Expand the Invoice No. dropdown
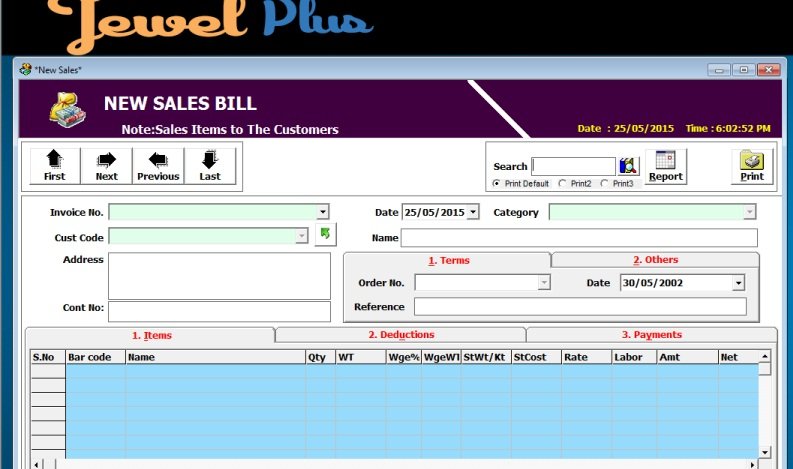 (x=322, y=212)
